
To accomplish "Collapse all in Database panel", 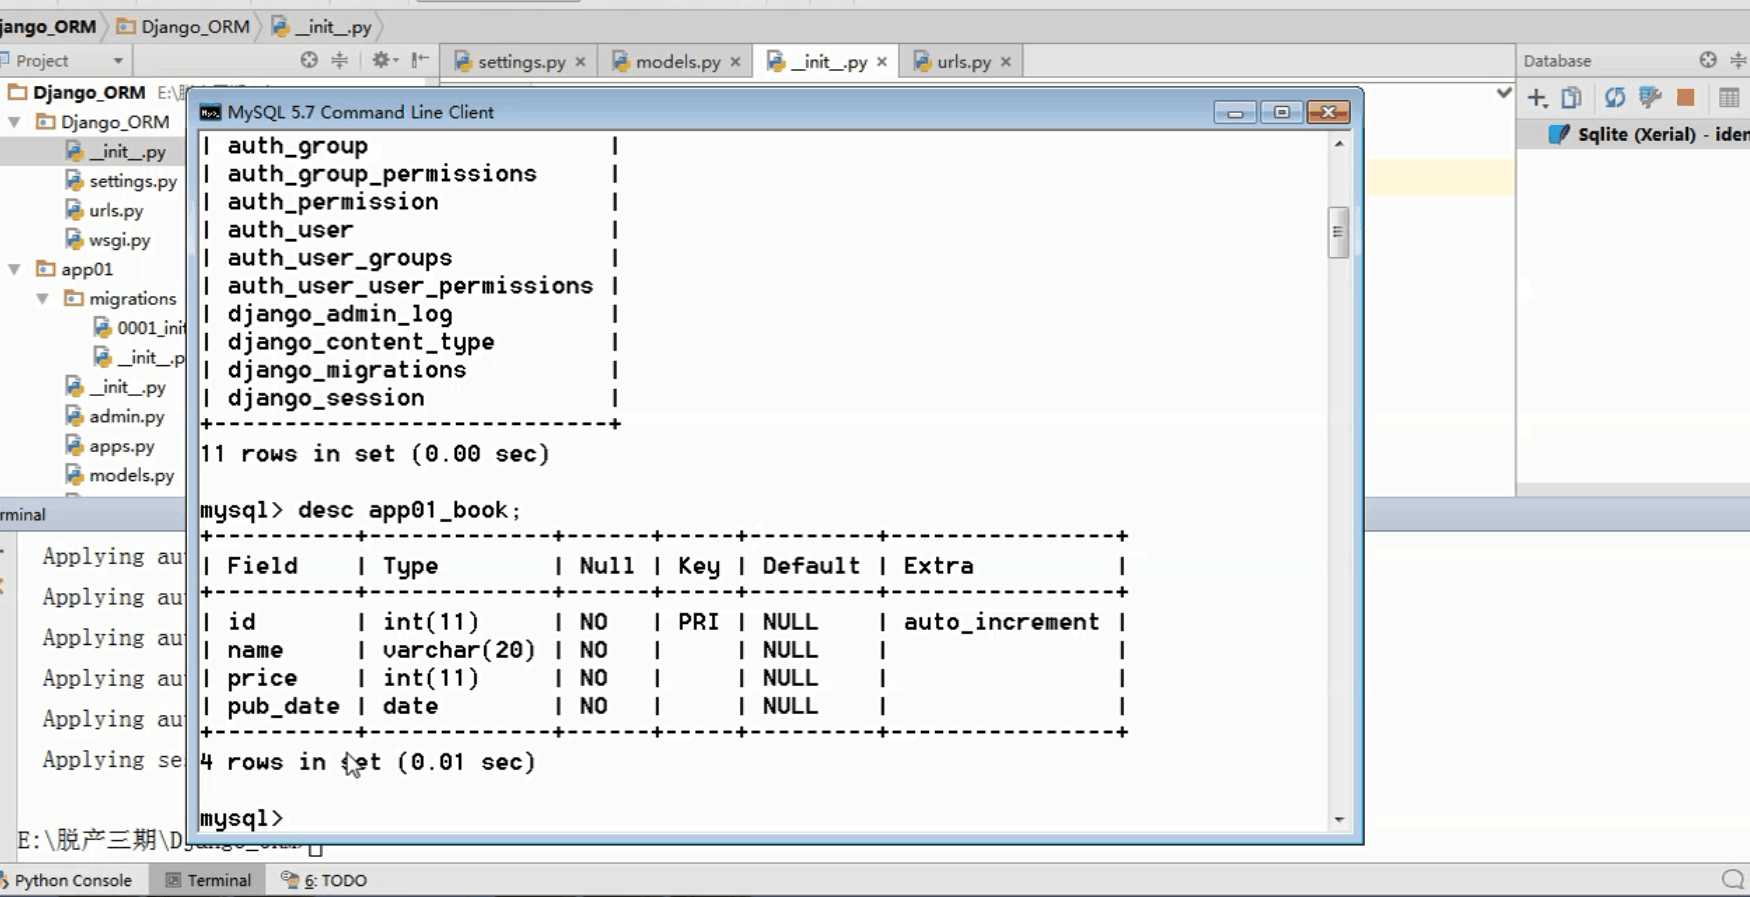I will (x=1739, y=60).
